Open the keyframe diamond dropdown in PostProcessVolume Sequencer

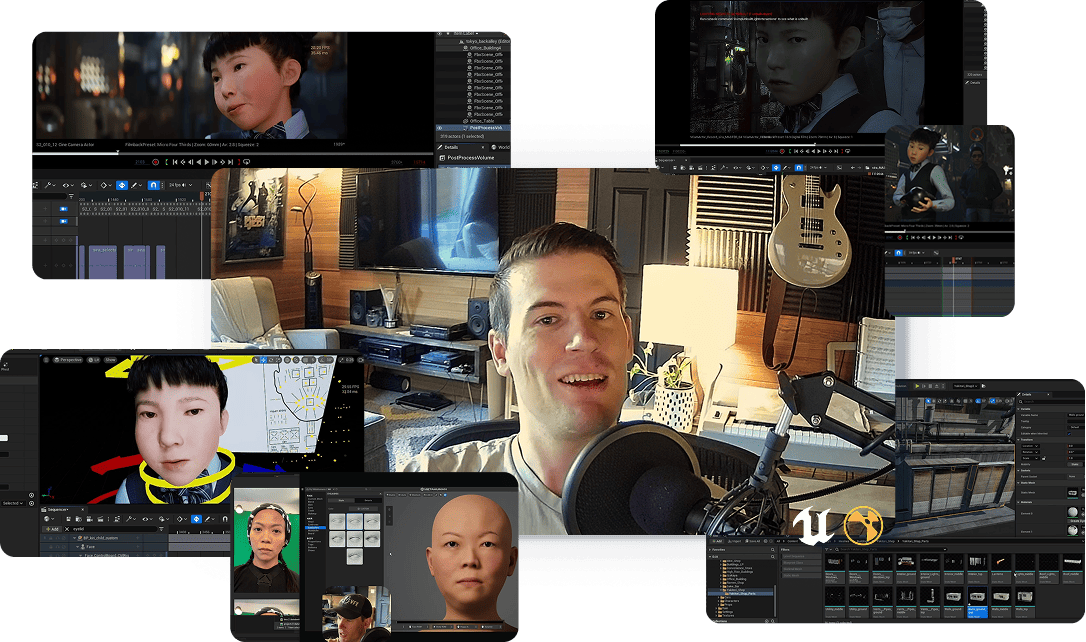(106, 185)
